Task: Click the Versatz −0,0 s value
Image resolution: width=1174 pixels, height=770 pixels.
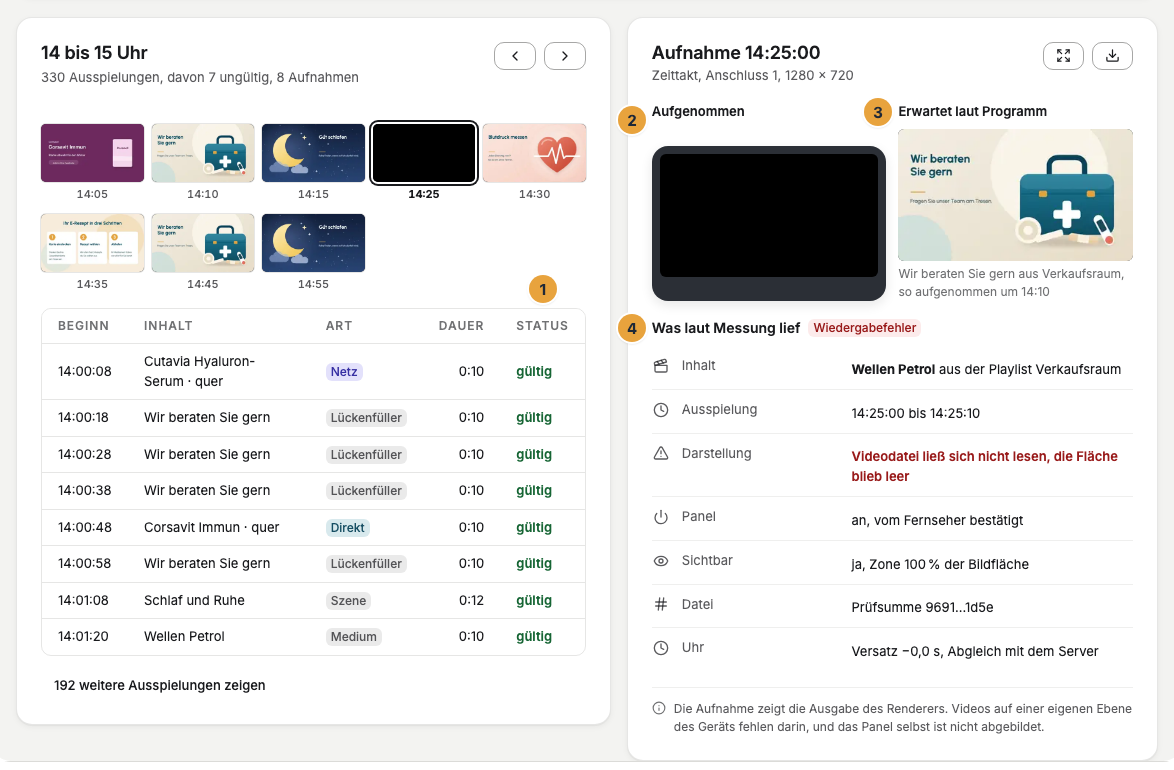Action: pos(975,652)
